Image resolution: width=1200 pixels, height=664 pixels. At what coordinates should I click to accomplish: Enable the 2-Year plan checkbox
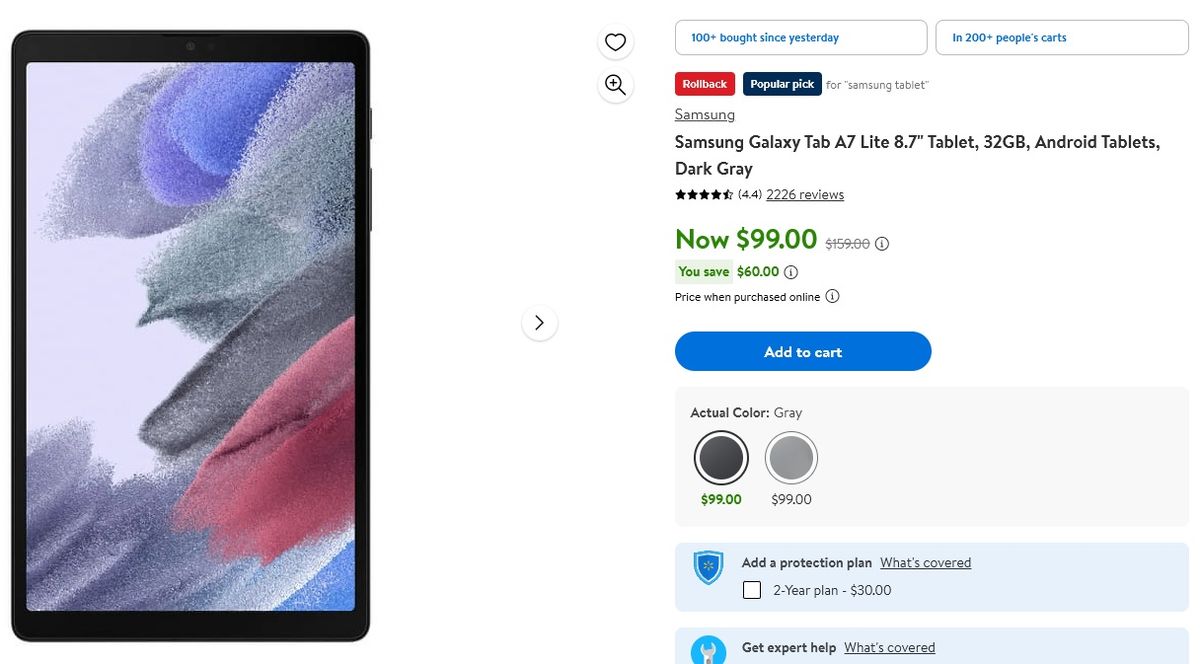751,590
